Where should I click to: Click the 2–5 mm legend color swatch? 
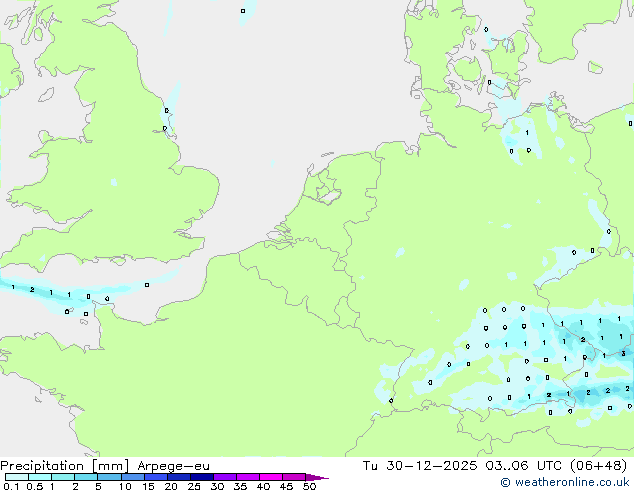(86, 477)
